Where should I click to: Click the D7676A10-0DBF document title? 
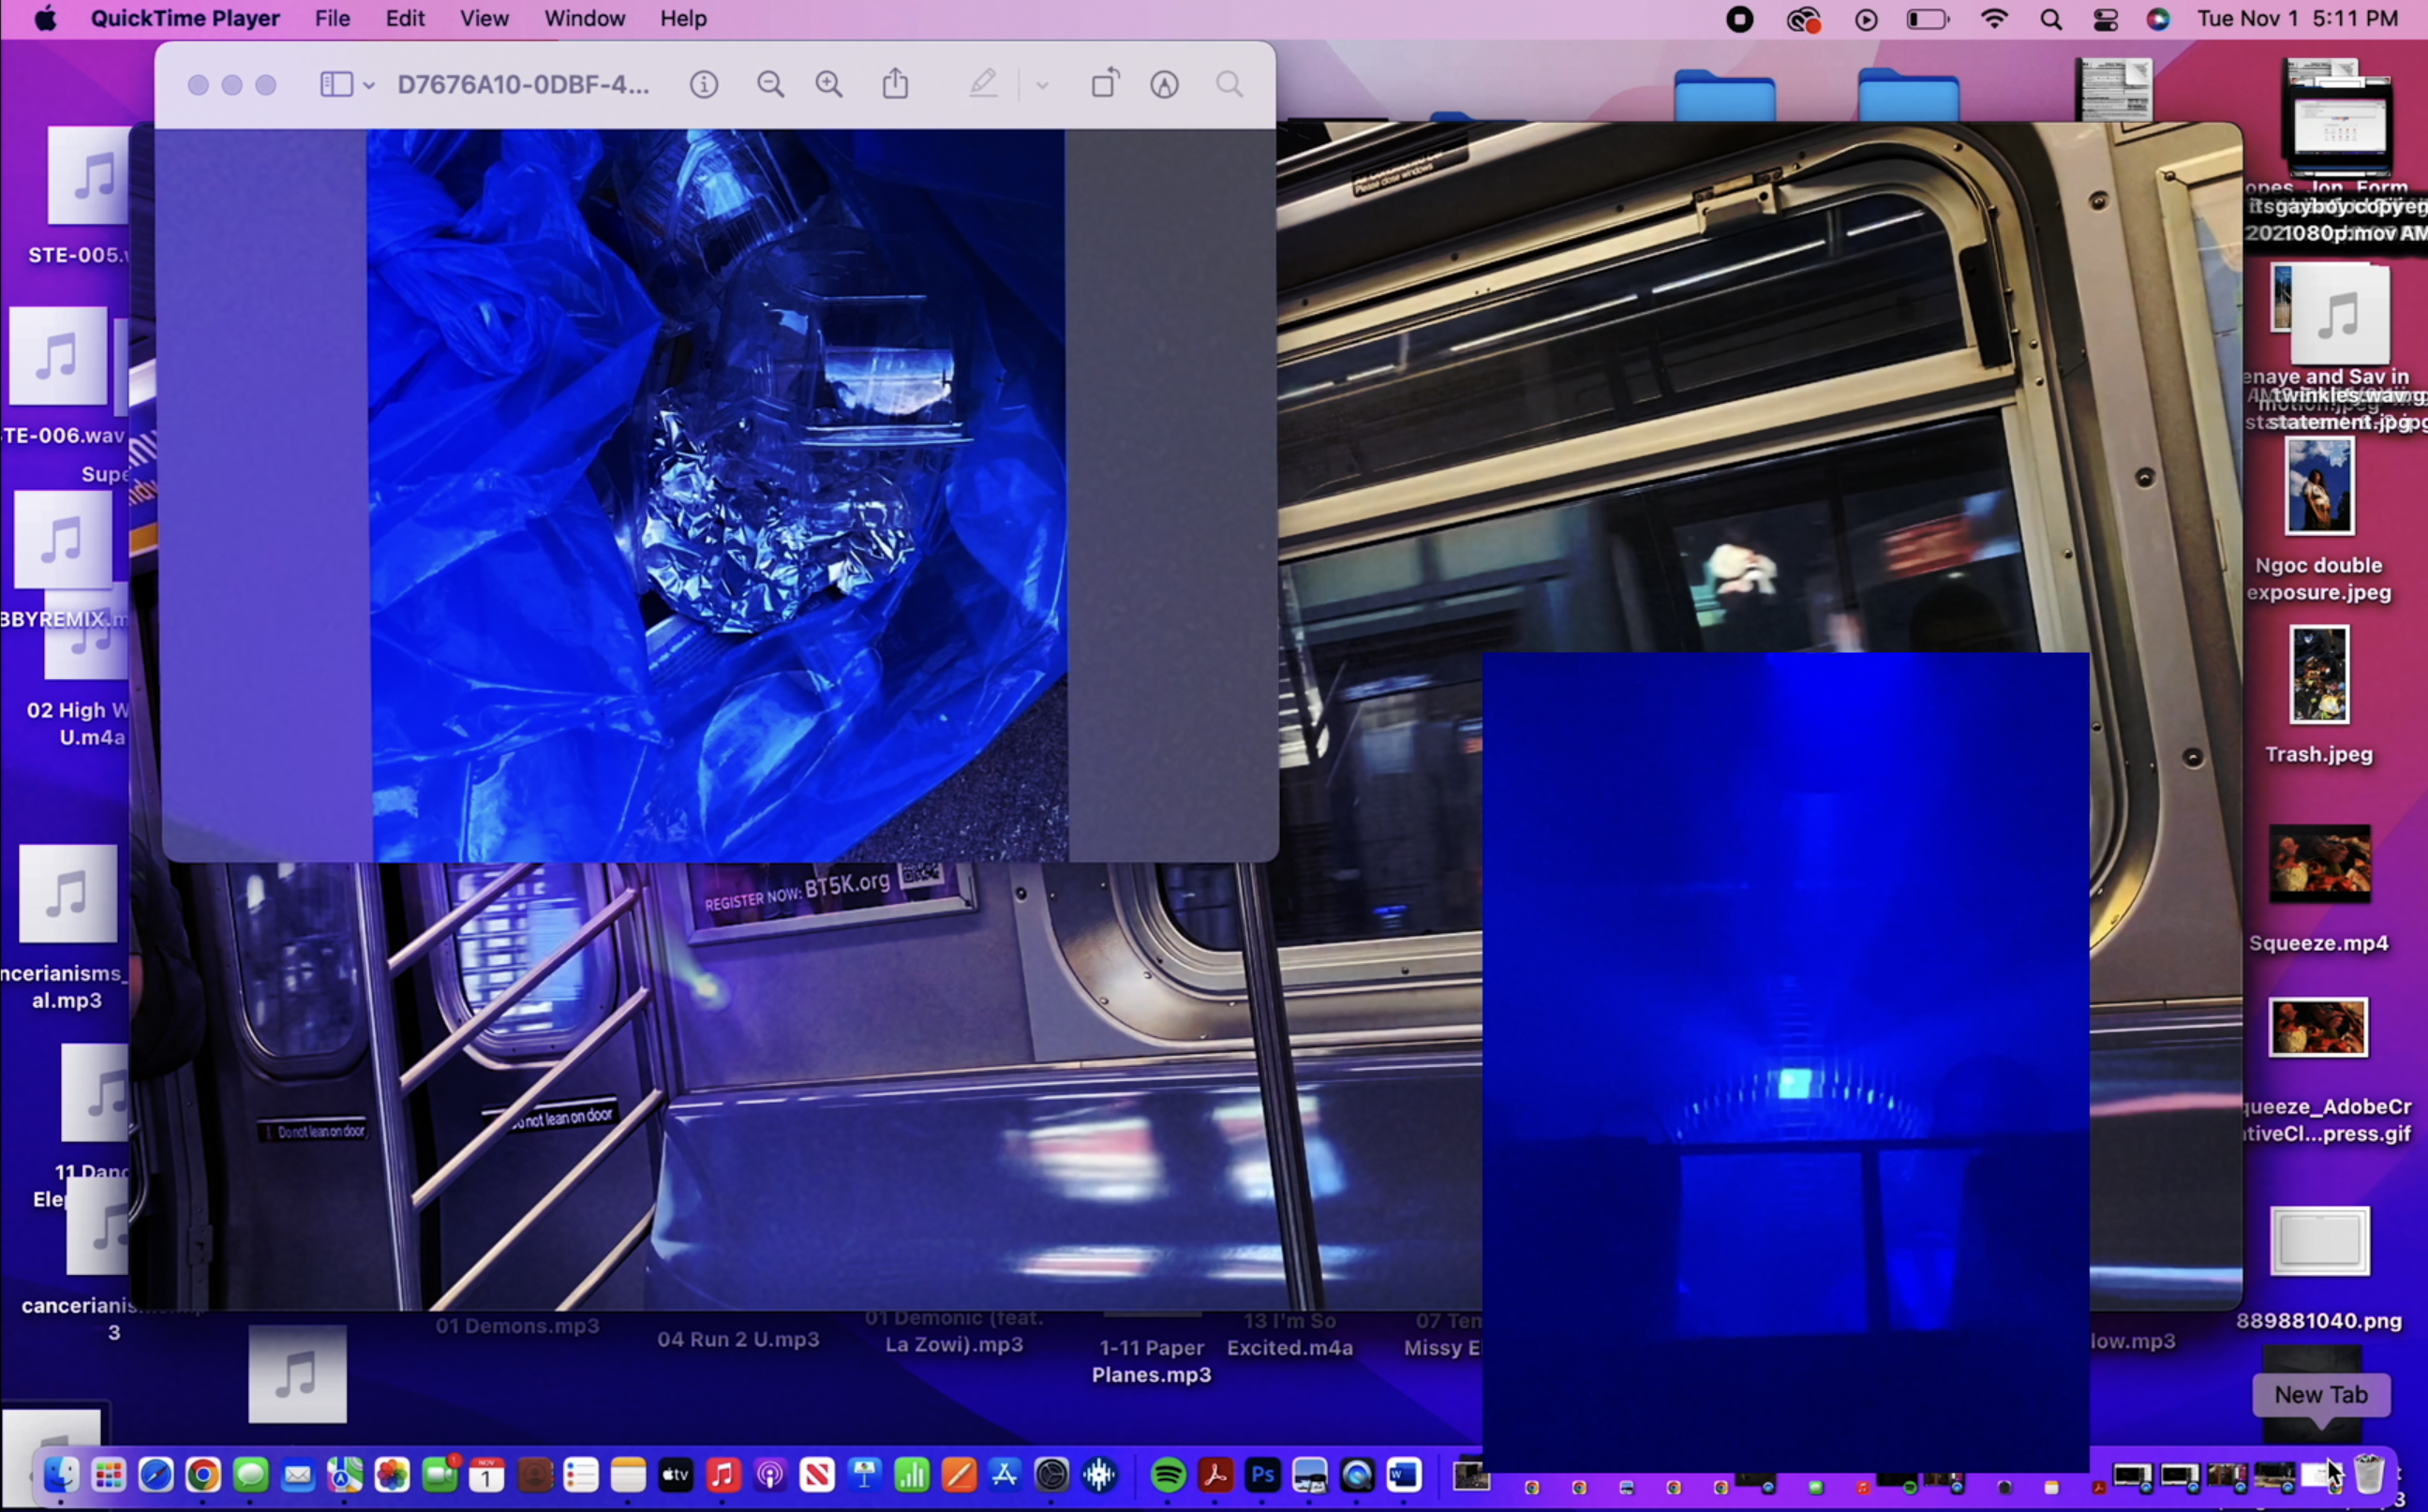point(523,85)
